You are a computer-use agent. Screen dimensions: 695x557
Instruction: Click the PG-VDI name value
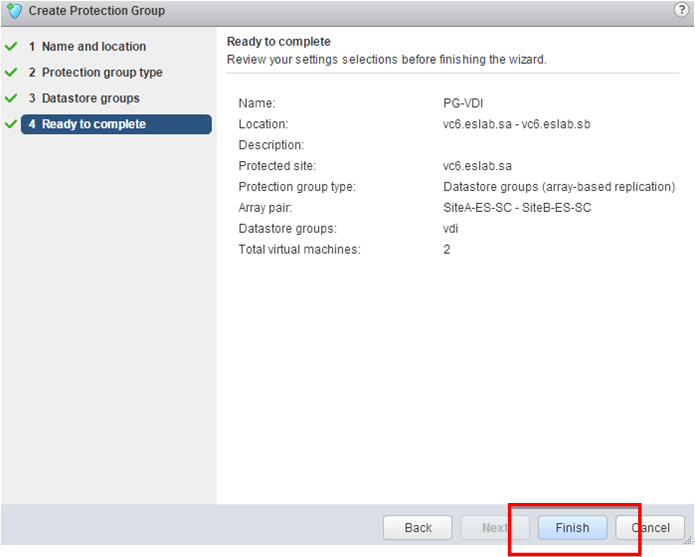pos(463,103)
